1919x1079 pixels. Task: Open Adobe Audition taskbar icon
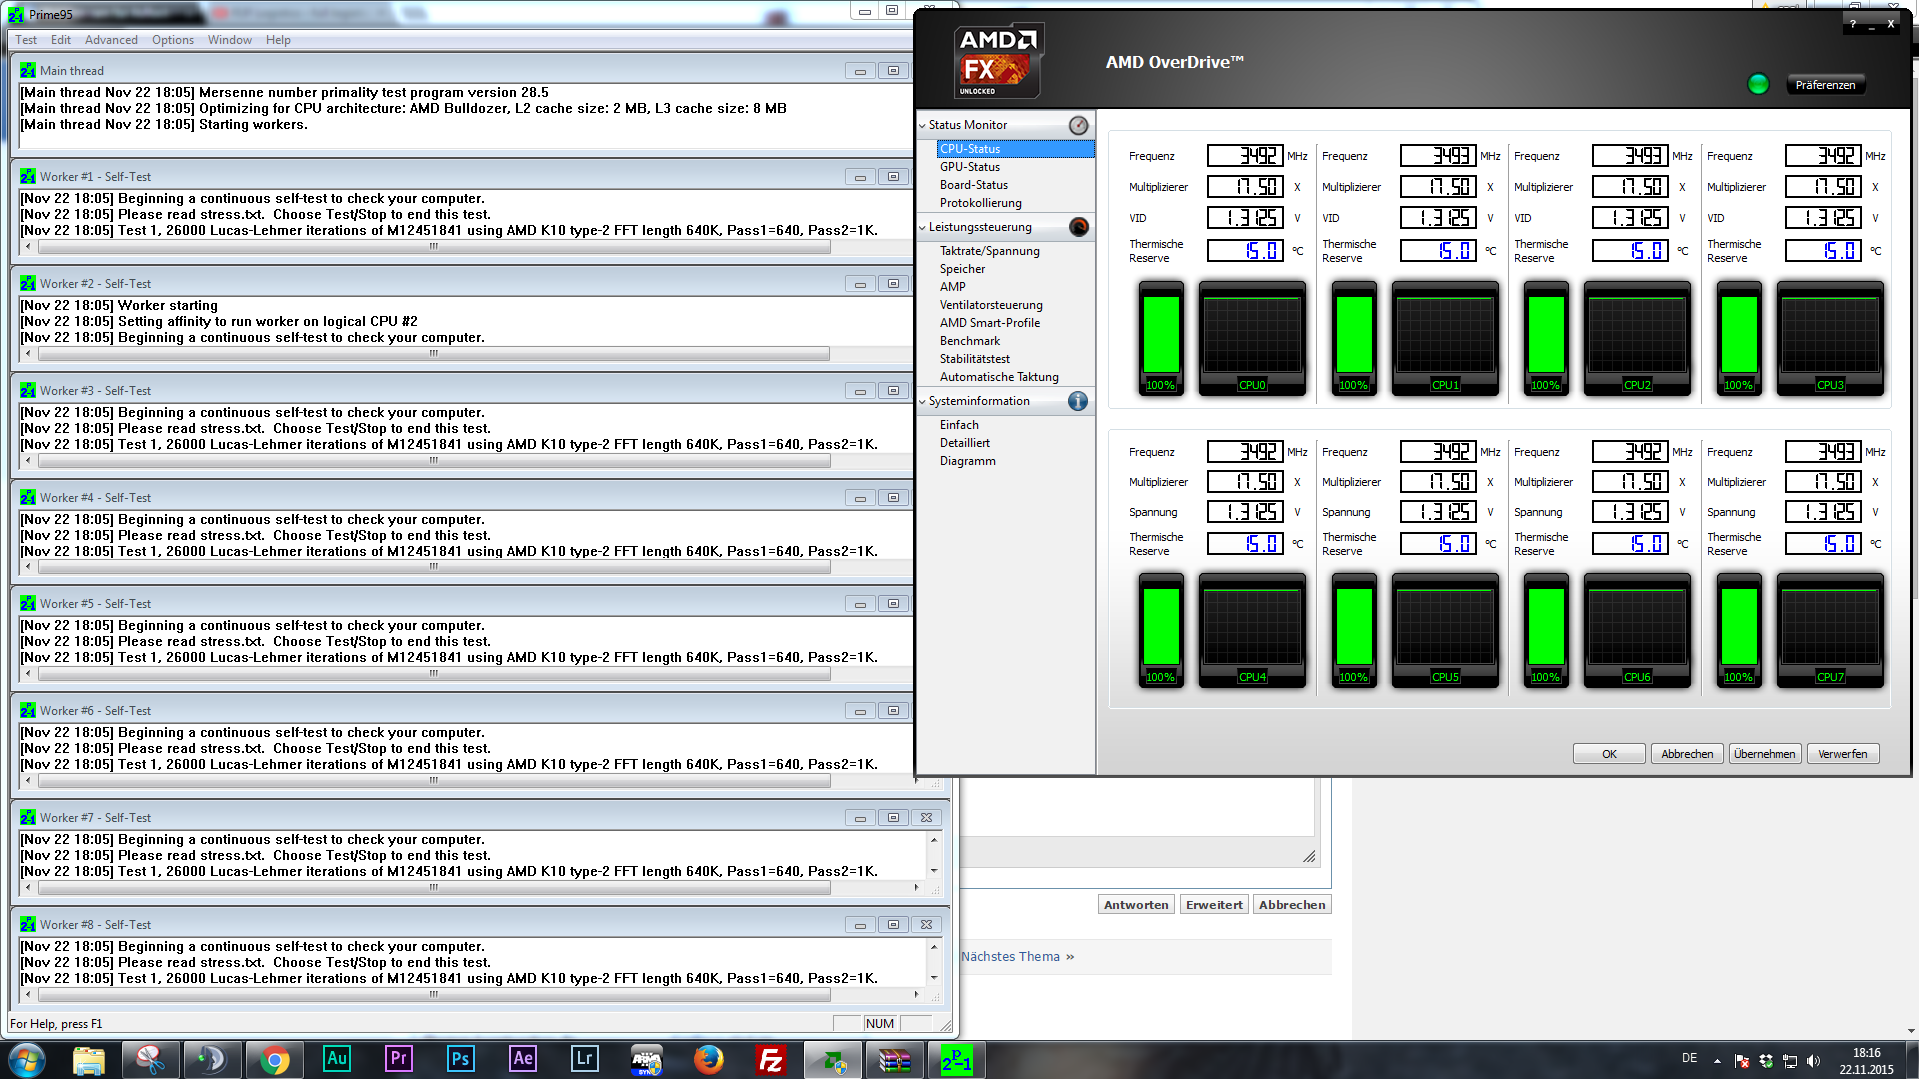coord(337,1059)
